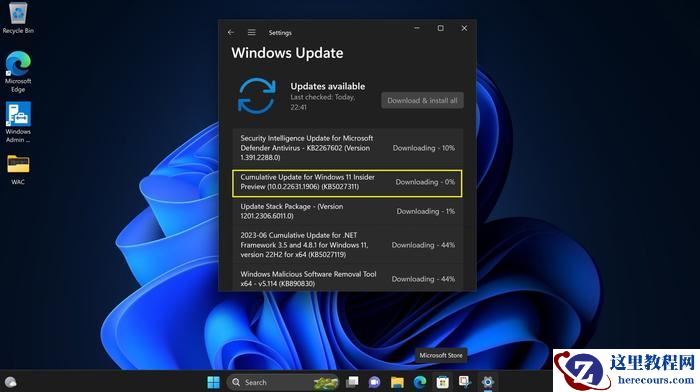Viewport: 700px width, 392px height.
Task: Click the Download & install all button
Action: (x=422, y=100)
